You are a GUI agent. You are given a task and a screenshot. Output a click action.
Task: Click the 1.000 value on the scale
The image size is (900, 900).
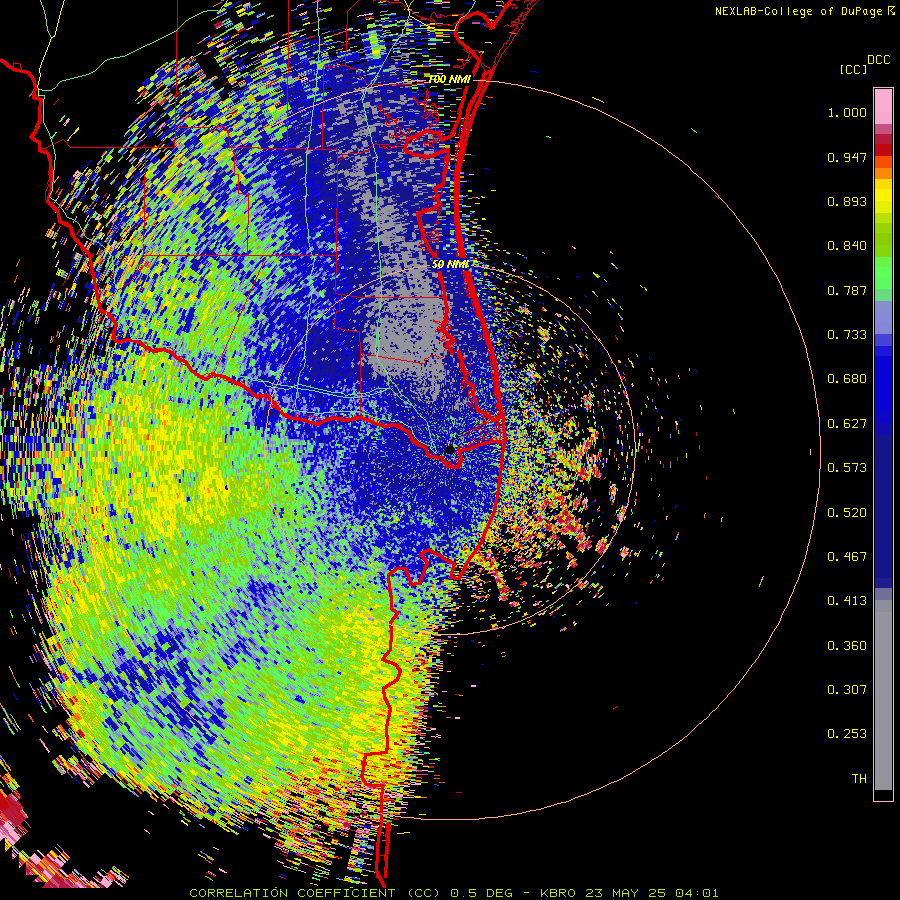point(847,112)
